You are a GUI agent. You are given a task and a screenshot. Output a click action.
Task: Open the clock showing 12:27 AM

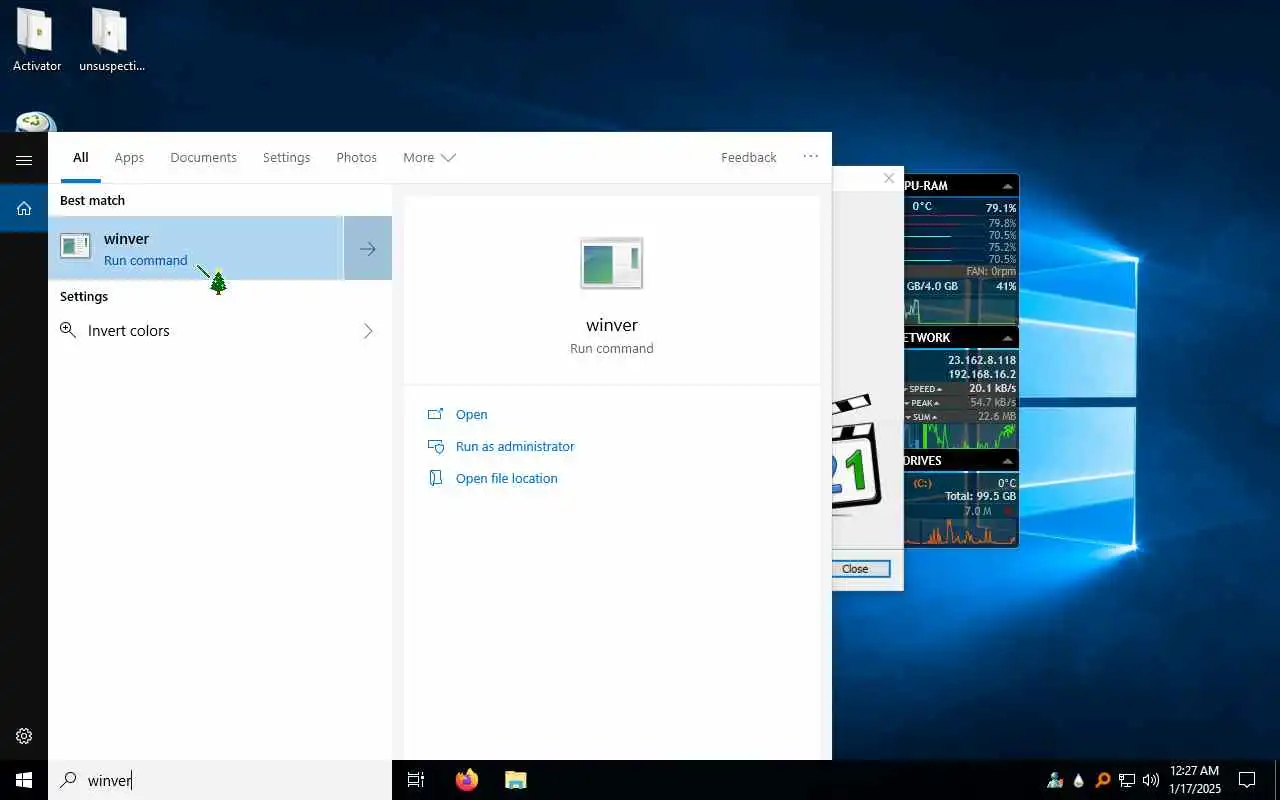pos(1194,780)
